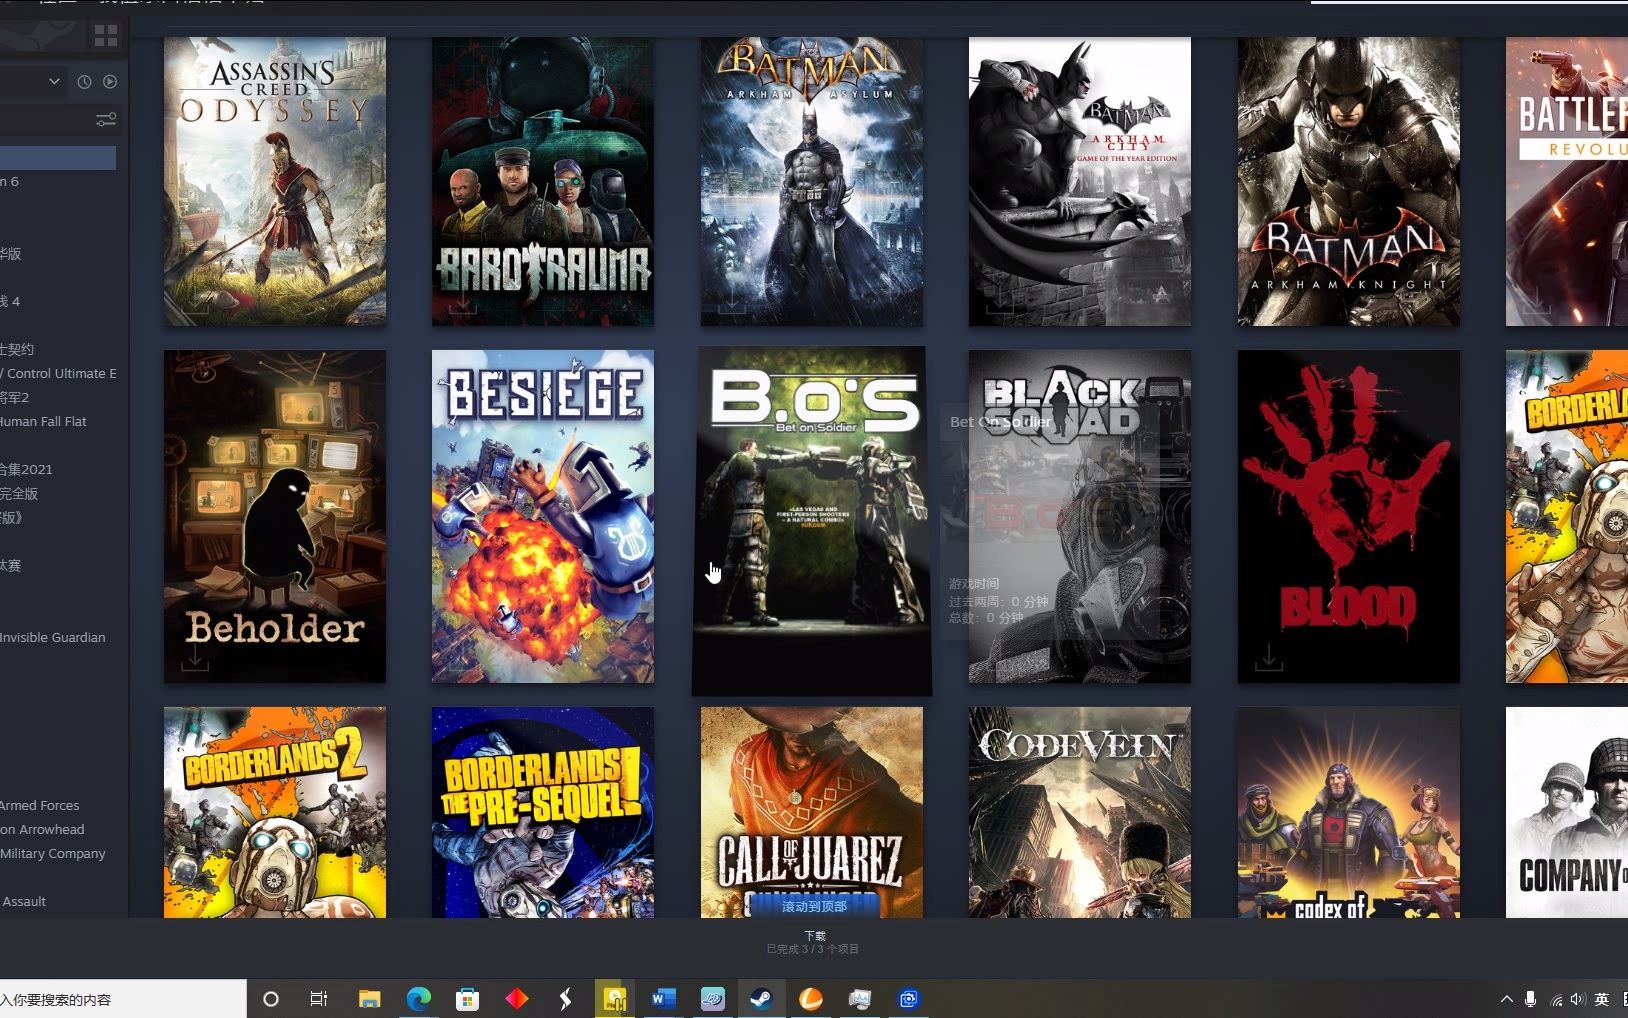Show ready-to-play games icon
Screen dimensions: 1628x1018
pos(110,82)
